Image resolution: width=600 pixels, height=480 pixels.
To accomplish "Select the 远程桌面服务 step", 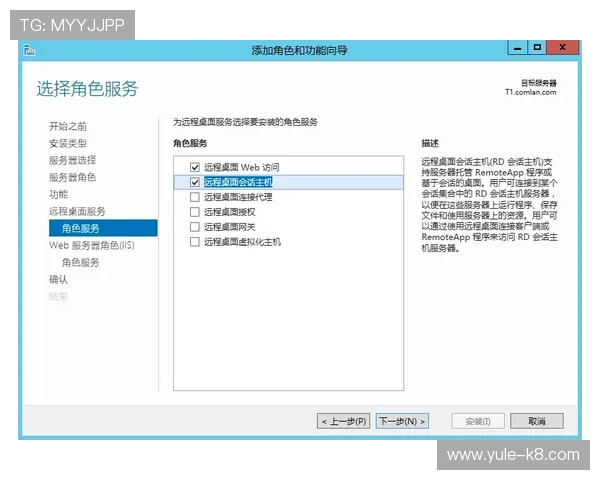I will (x=77, y=211).
